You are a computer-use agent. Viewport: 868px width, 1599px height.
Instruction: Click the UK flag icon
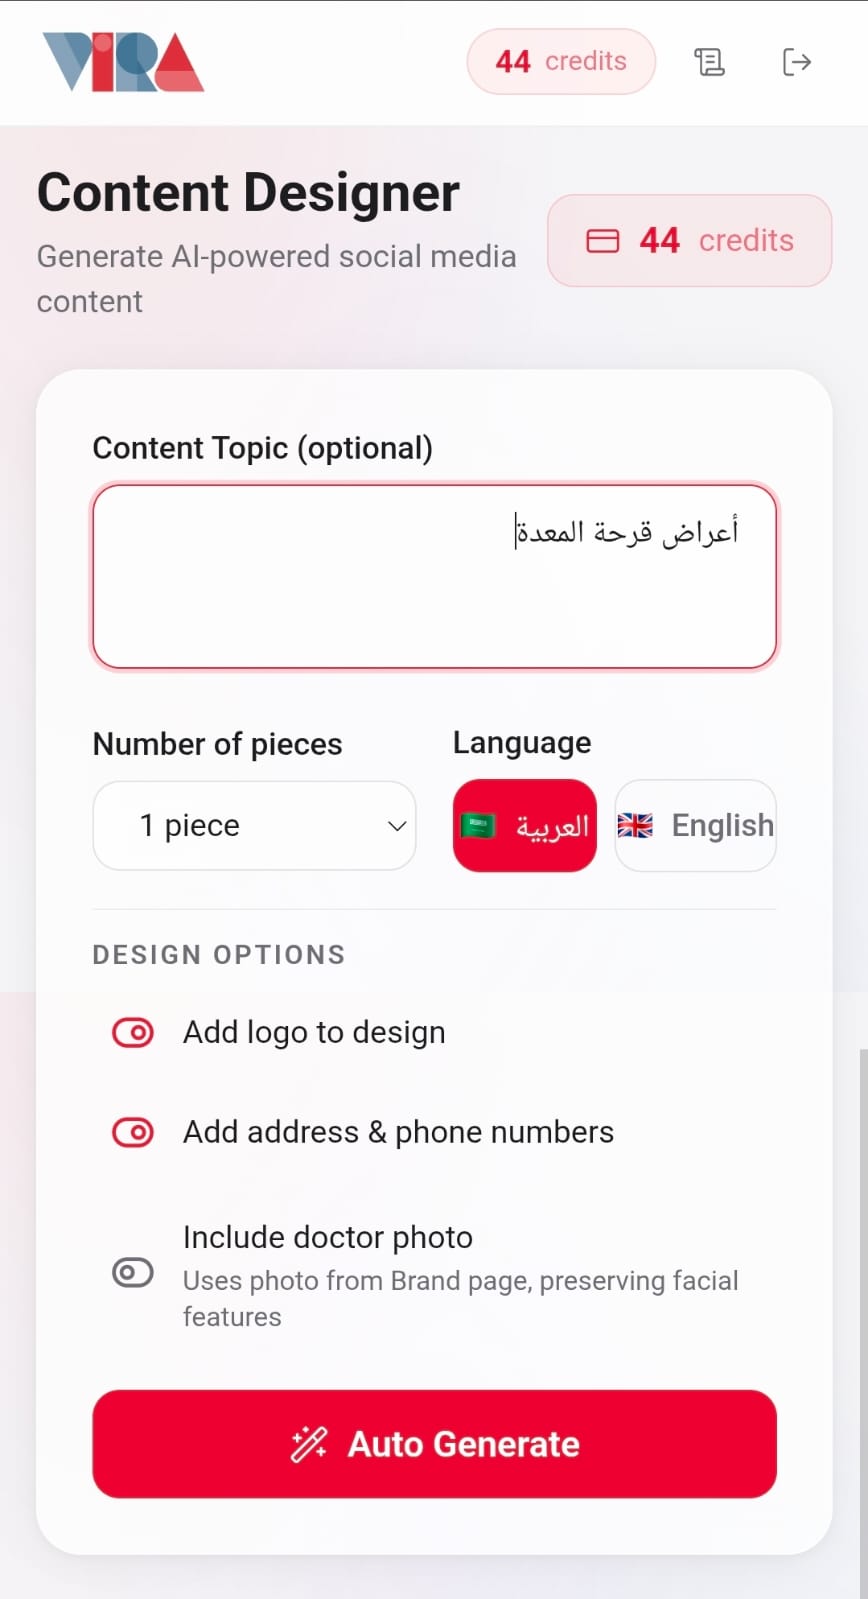tap(635, 826)
